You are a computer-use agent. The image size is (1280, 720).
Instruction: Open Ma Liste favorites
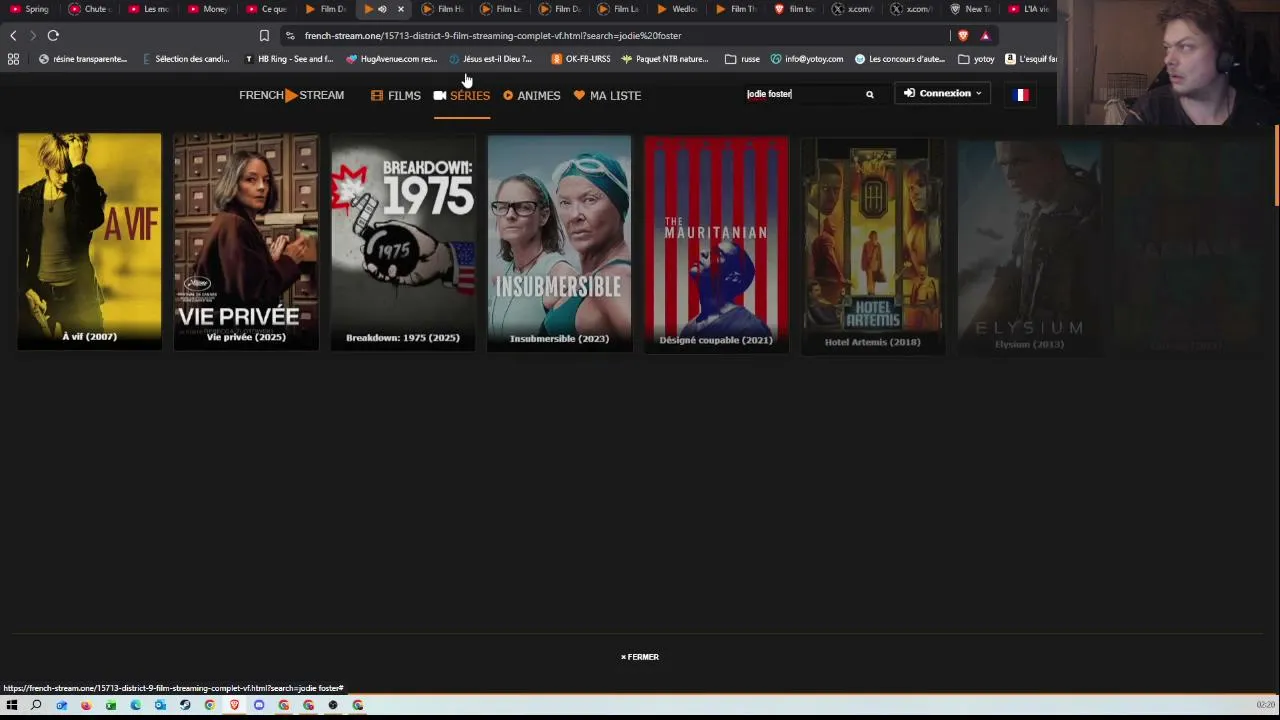(607, 95)
